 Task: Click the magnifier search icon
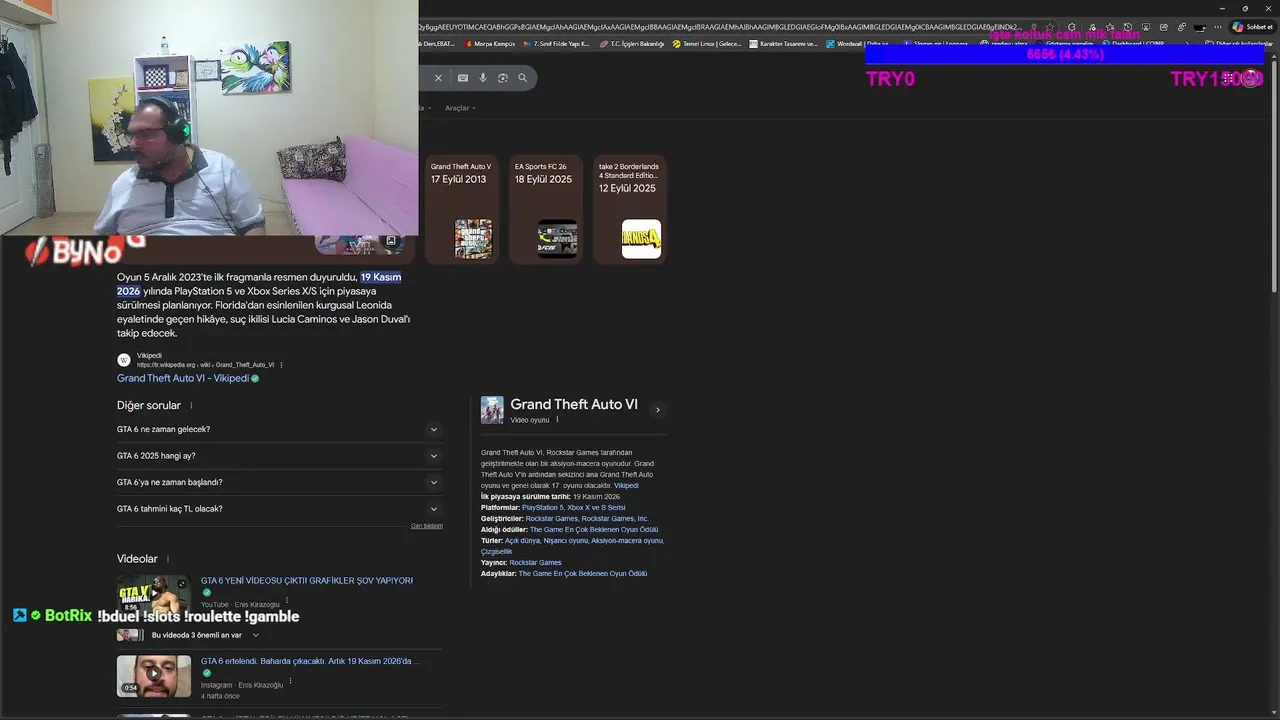point(522,78)
